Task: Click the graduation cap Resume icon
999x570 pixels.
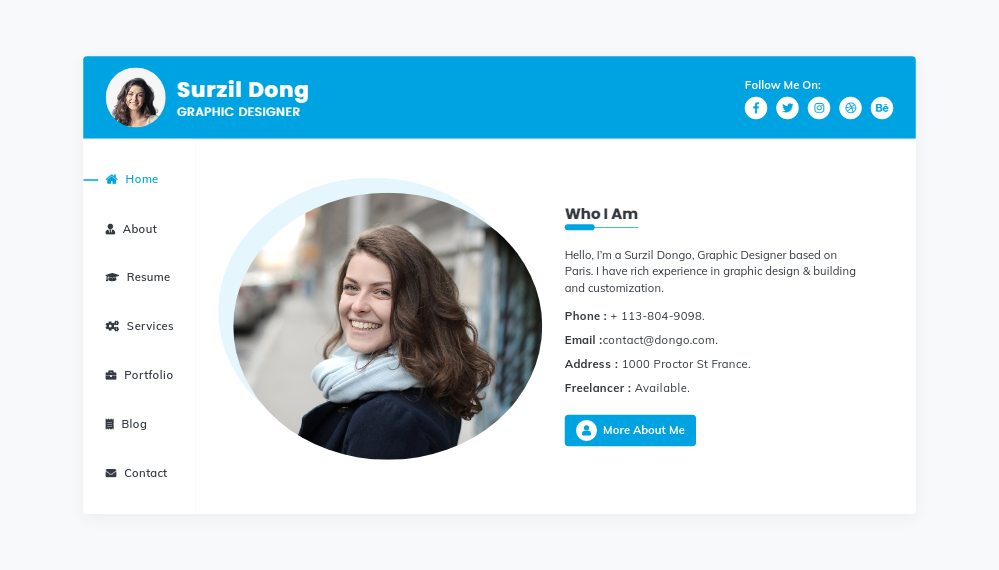Action: [x=111, y=277]
